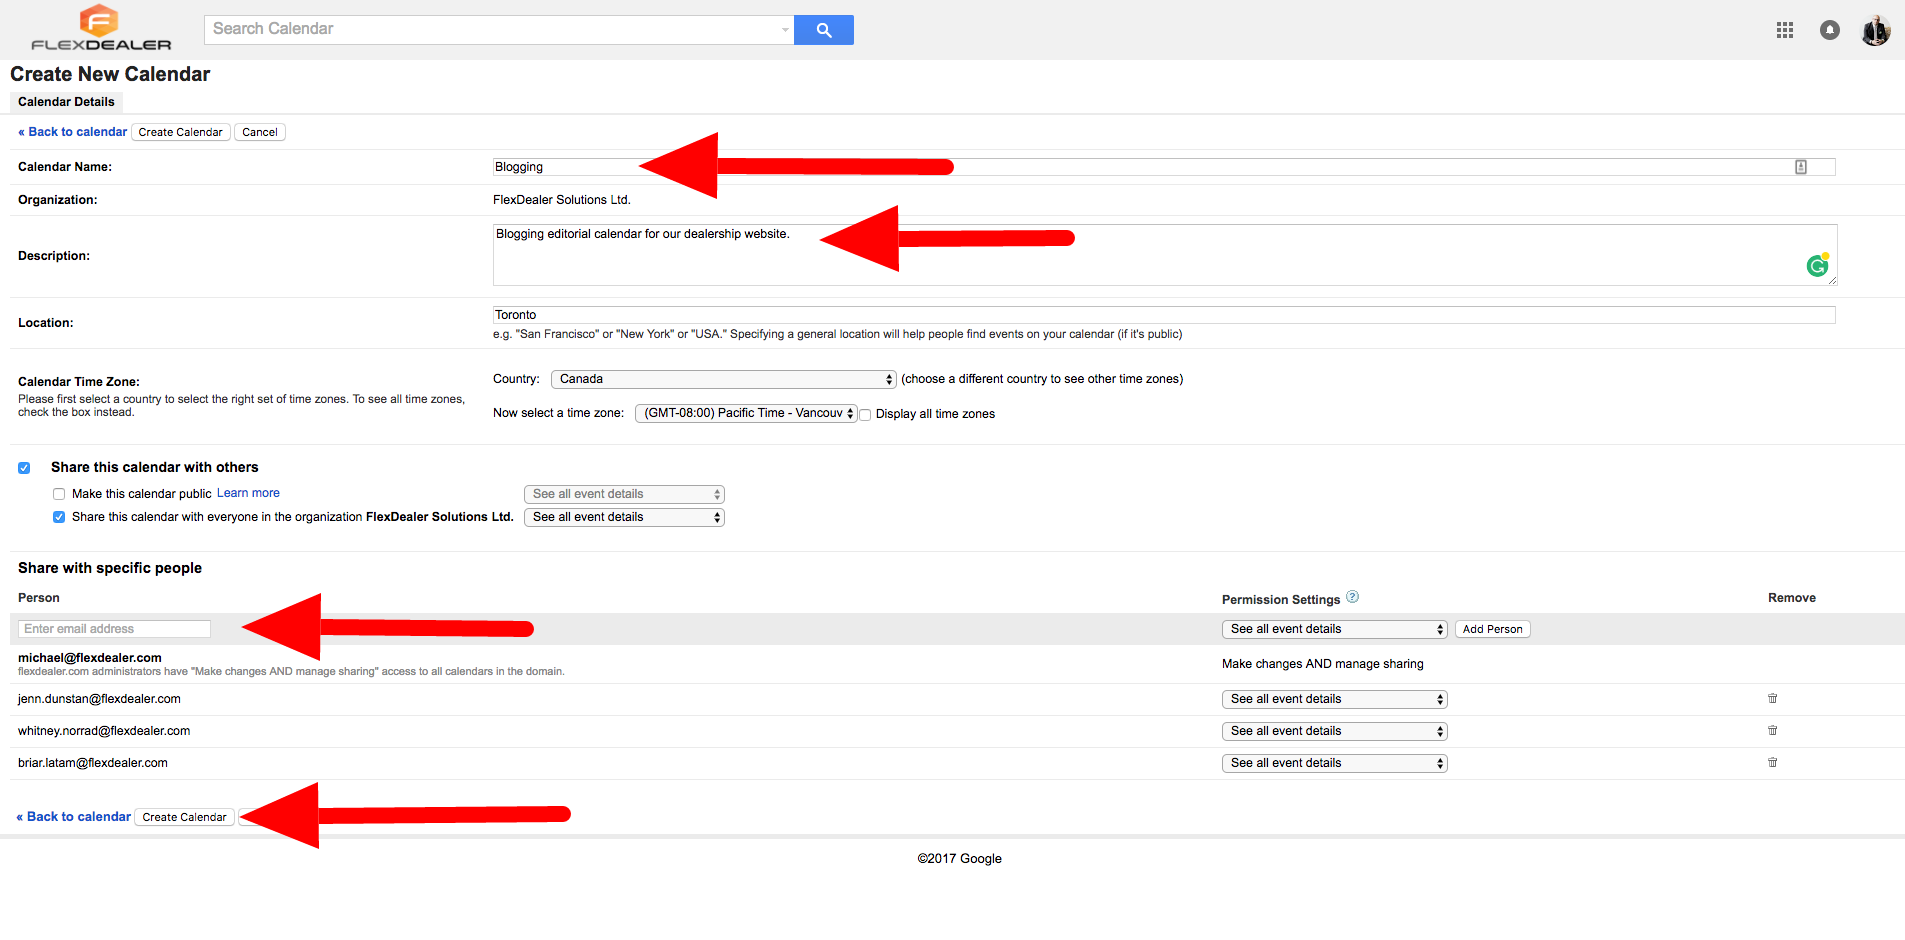Open permission dropdown for jenn.dunstan@flexdealer.com
The height and width of the screenshot is (940, 1905).
[1334, 699]
